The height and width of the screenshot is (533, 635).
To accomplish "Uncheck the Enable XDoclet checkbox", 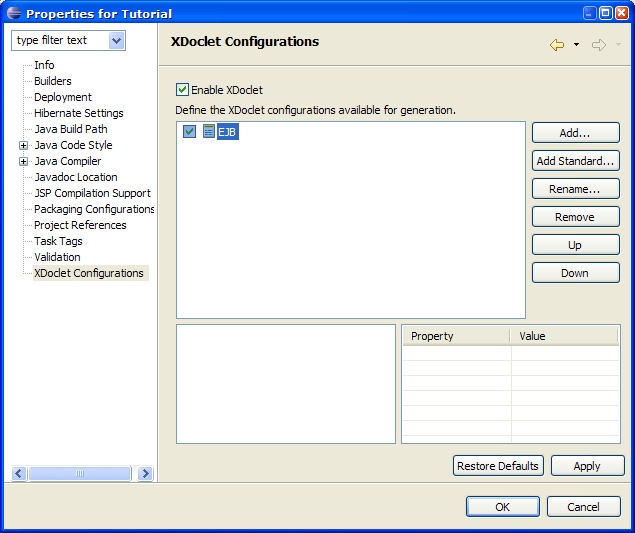I will click(182, 90).
